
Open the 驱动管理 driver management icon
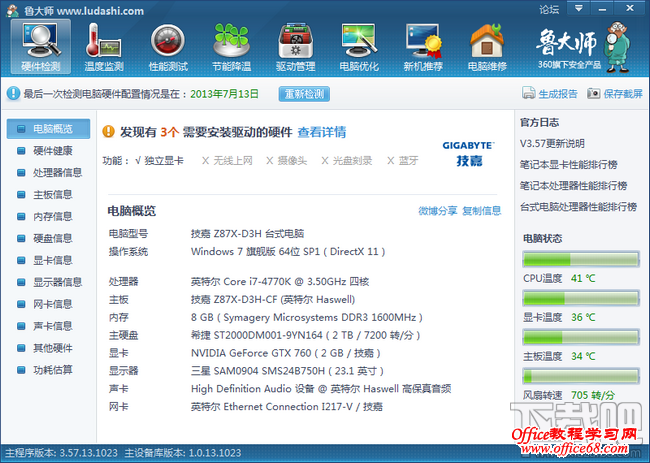pyautogui.click(x=295, y=47)
